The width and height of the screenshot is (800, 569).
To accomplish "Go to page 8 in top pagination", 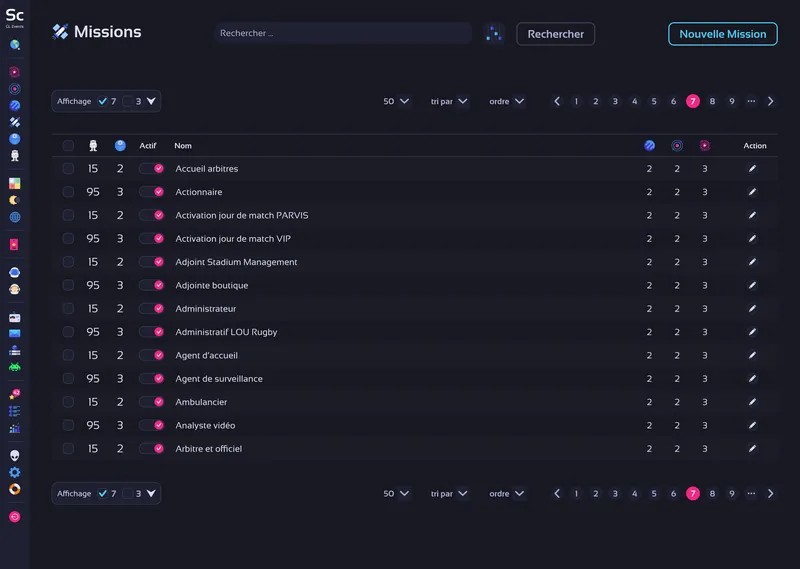I will tap(712, 101).
